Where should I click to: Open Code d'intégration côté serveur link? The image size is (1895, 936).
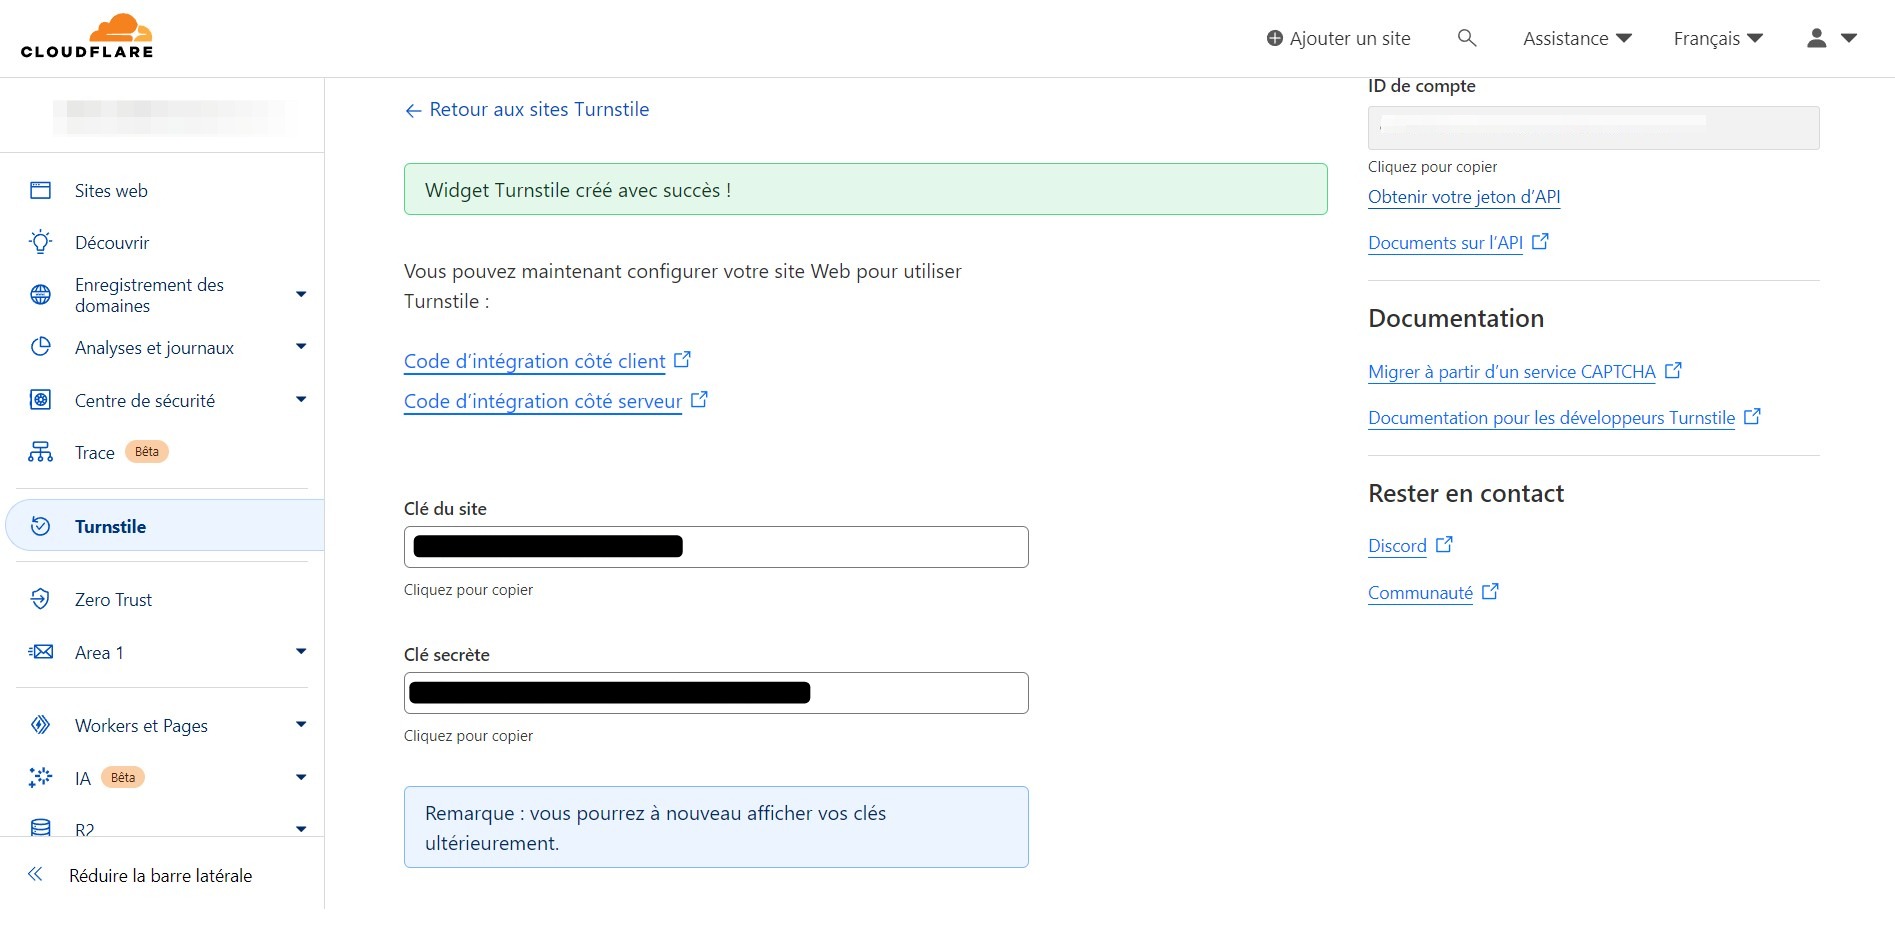[543, 401]
